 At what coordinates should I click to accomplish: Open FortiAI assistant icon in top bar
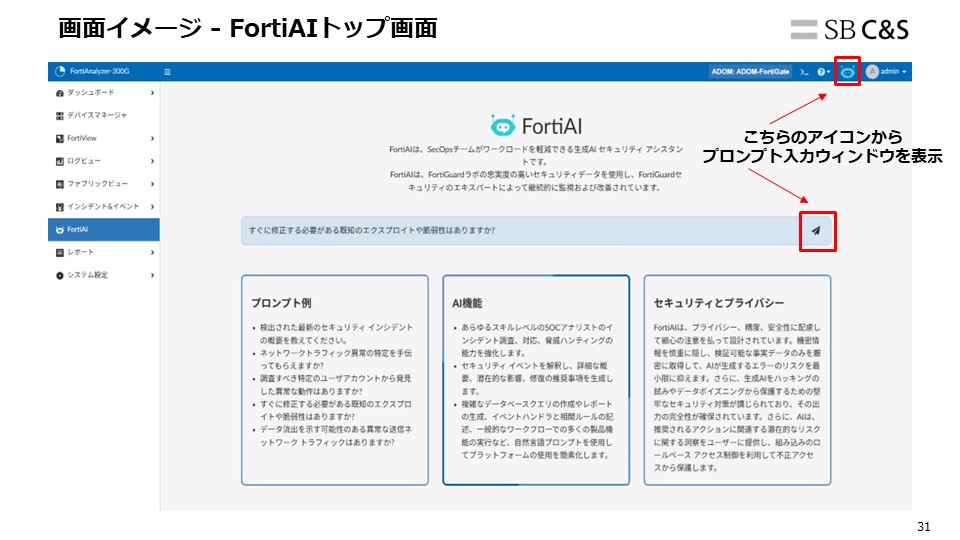[x=847, y=72]
